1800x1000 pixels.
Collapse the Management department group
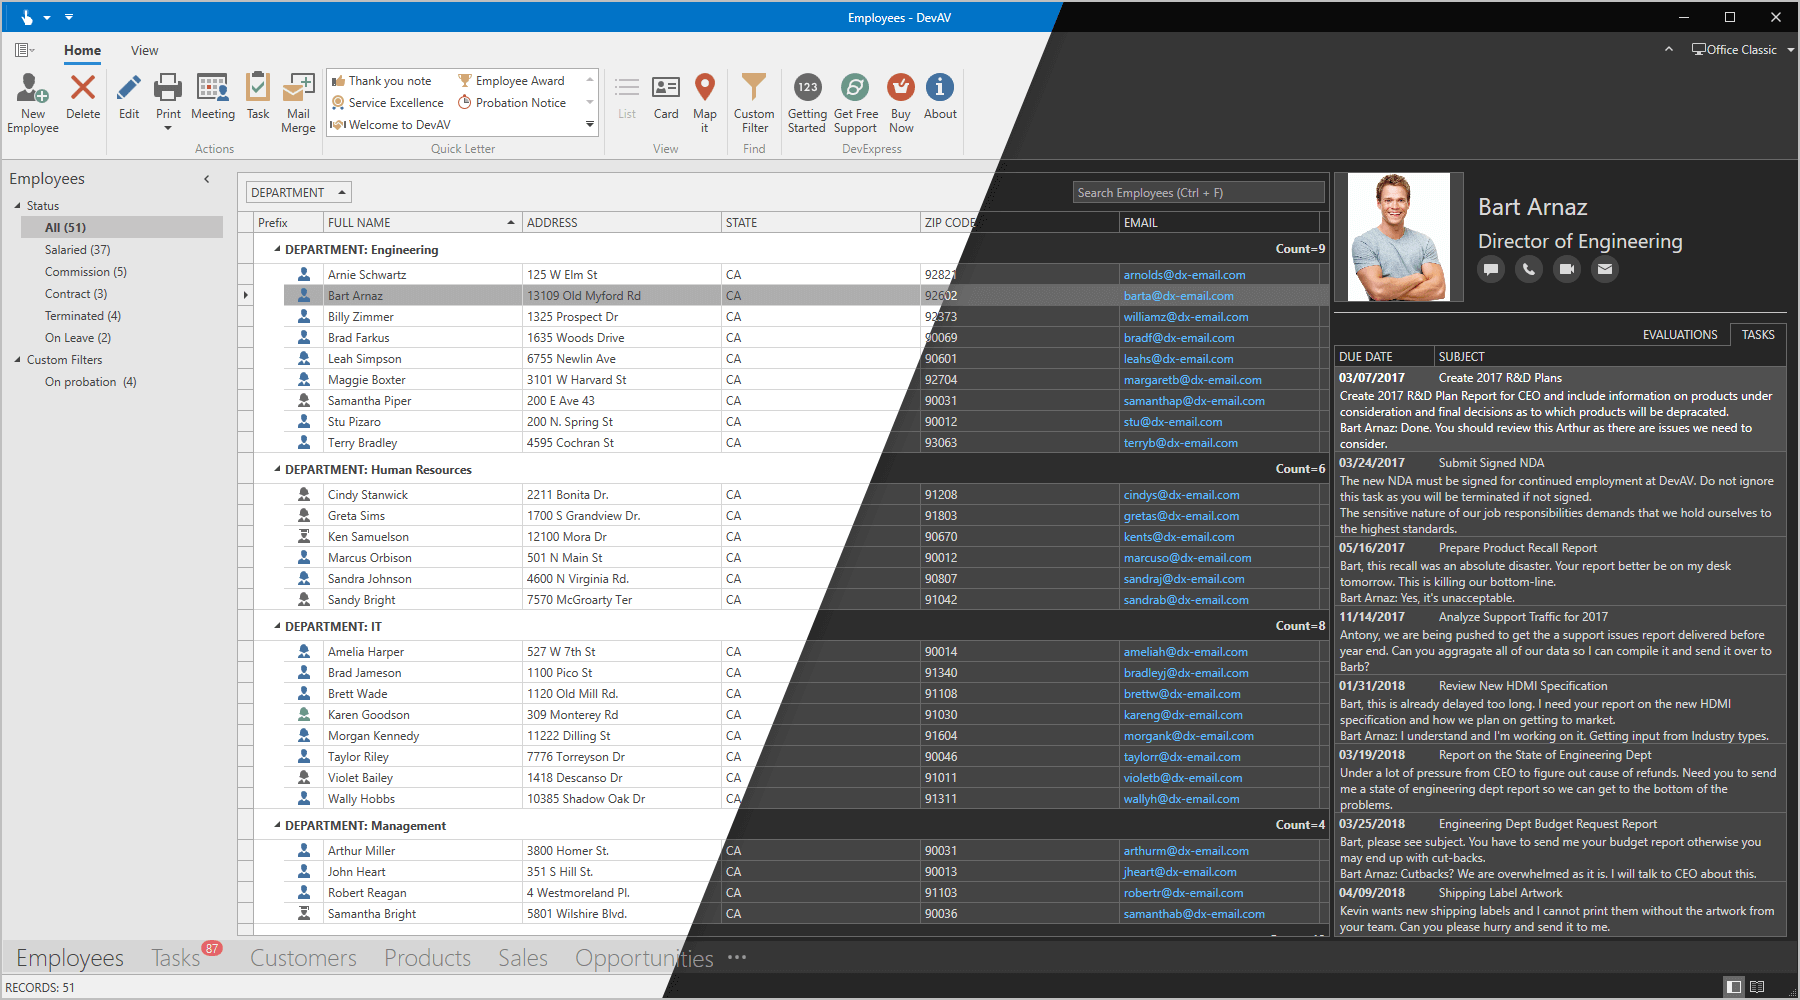pos(277,825)
